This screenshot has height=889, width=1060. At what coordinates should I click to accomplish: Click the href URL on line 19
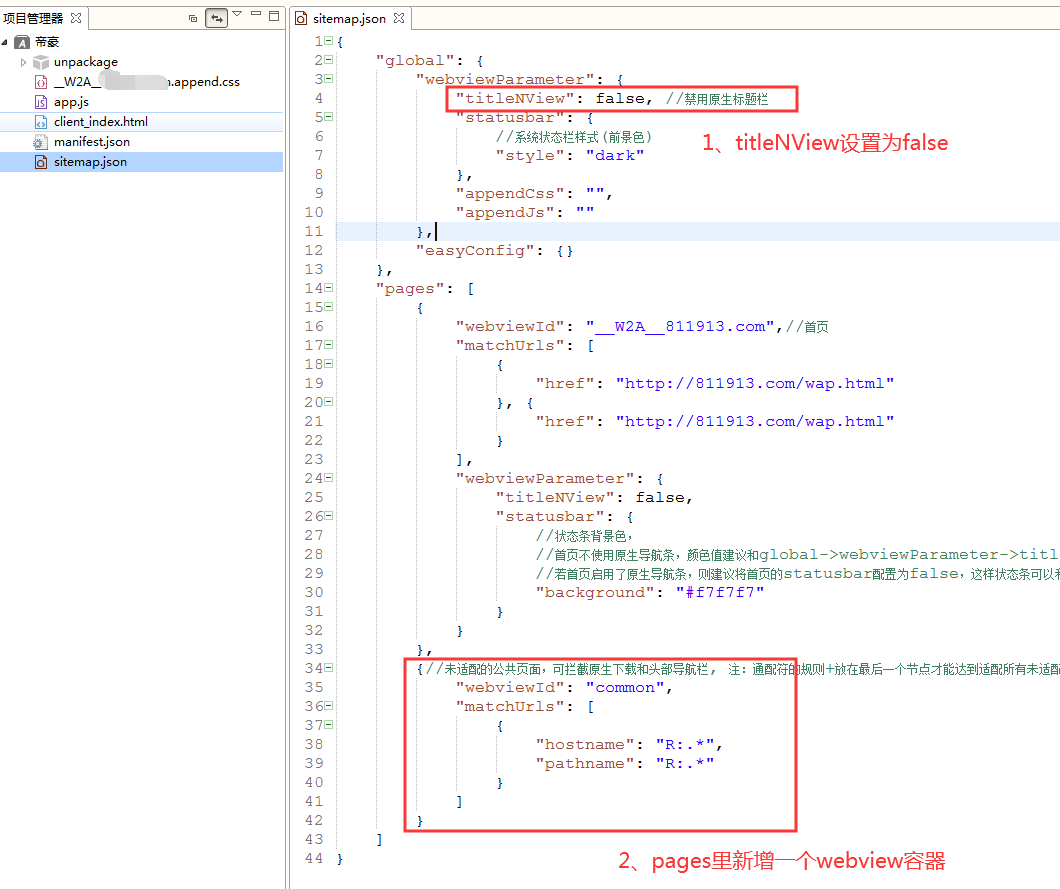pyautogui.click(x=754, y=383)
